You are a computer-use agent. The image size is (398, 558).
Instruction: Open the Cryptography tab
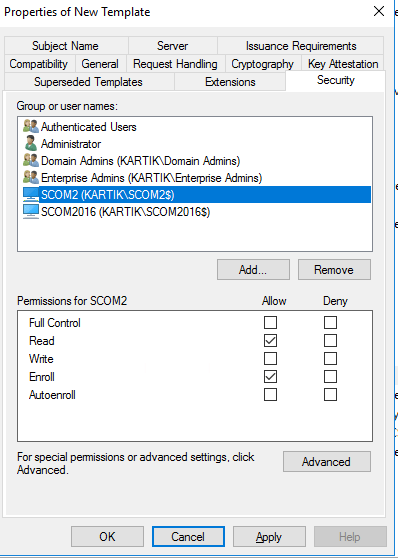point(263,64)
